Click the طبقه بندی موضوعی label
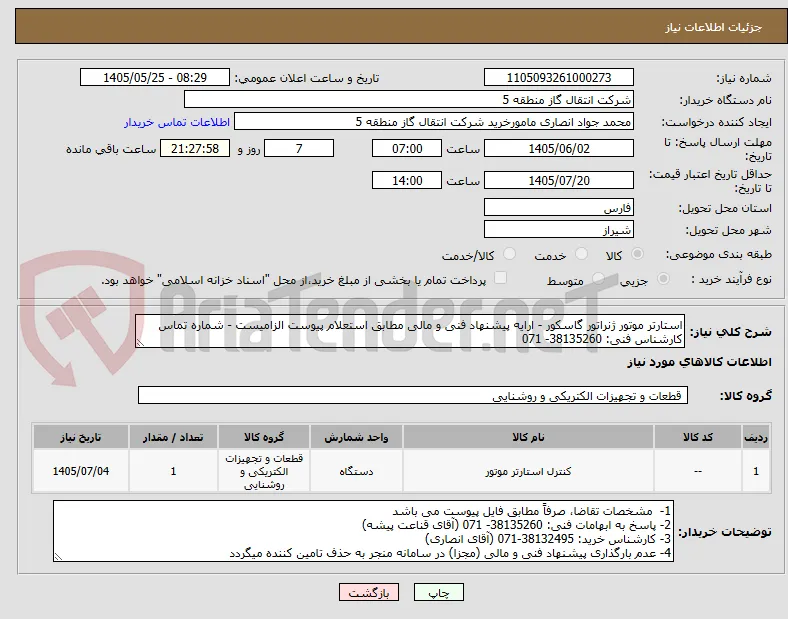788x619 pixels. pyautogui.click(x=718, y=255)
